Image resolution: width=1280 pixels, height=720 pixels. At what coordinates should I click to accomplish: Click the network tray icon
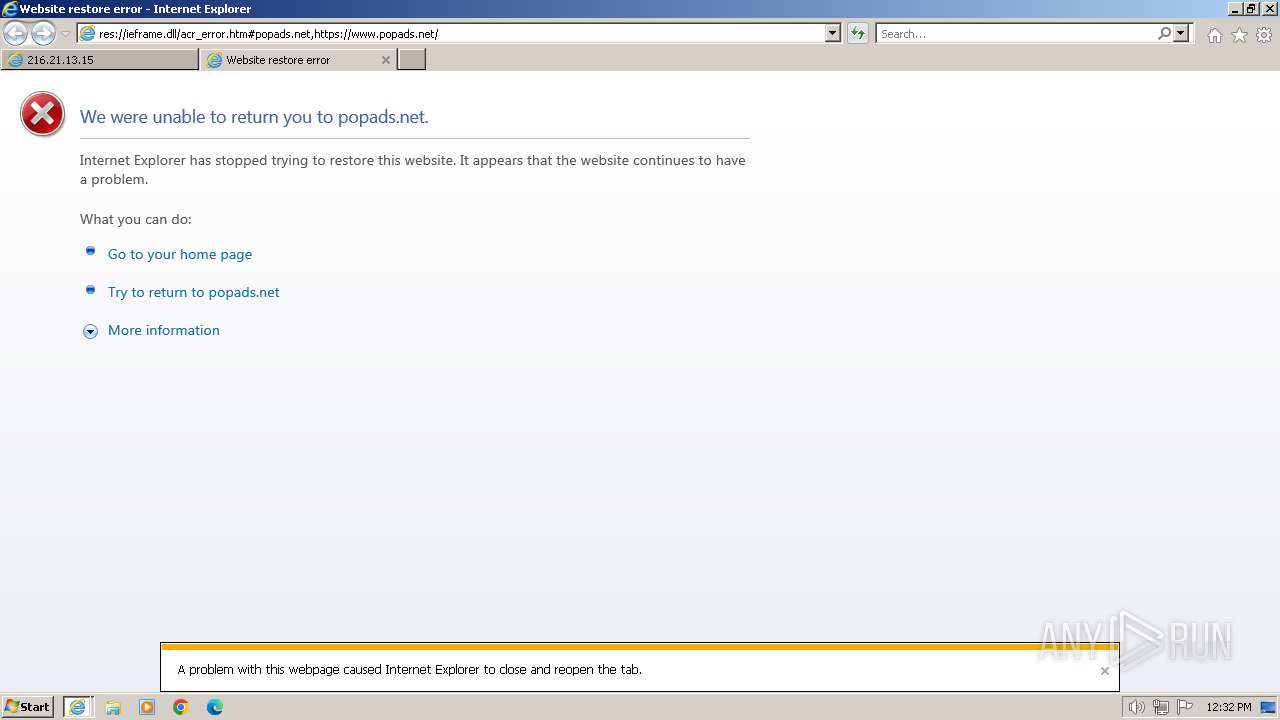click(1161, 707)
